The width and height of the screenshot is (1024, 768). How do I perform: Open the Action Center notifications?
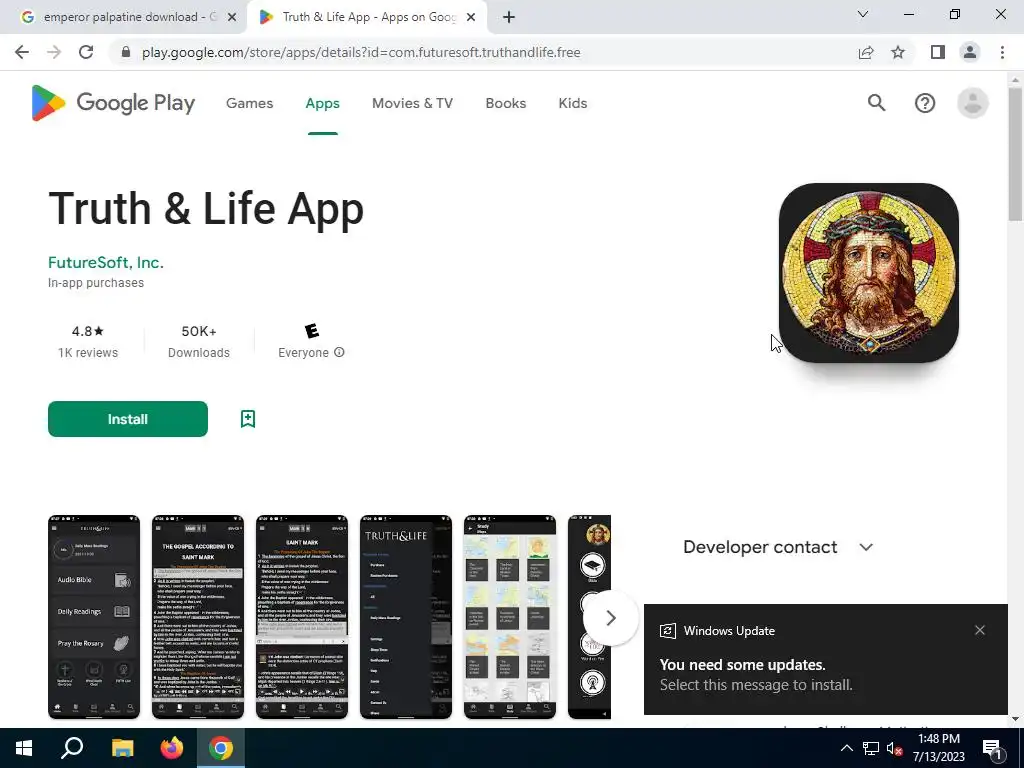pos(993,748)
